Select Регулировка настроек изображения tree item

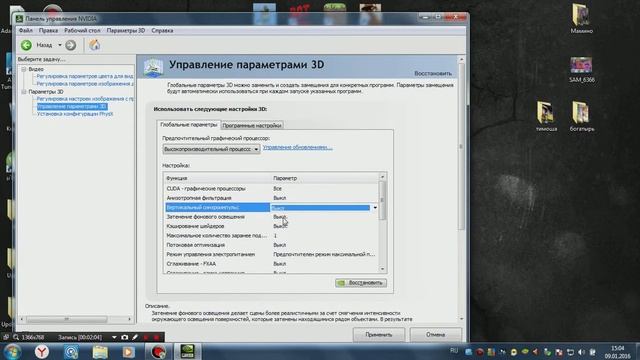pyautogui.click(x=85, y=99)
